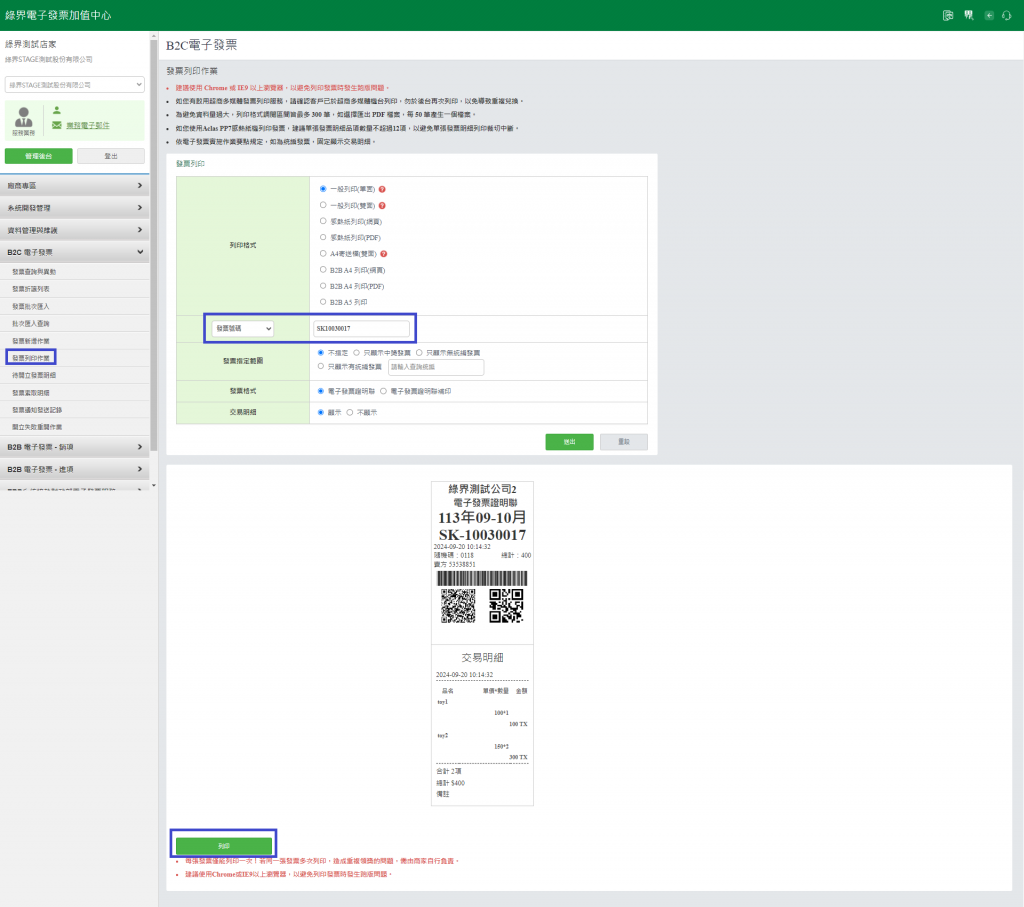The height and width of the screenshot is (907, 1024).
Task: Click the left QR code on invoice preview
Action: pos(458,606)
